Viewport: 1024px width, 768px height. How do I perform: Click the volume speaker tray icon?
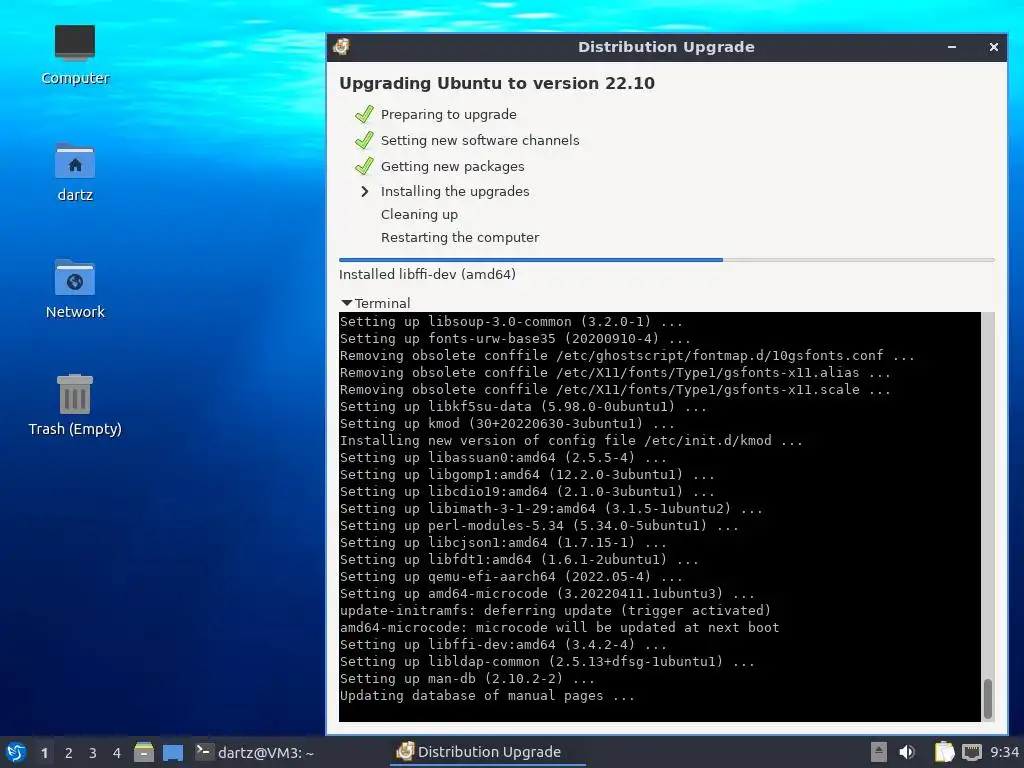(907, 752)
